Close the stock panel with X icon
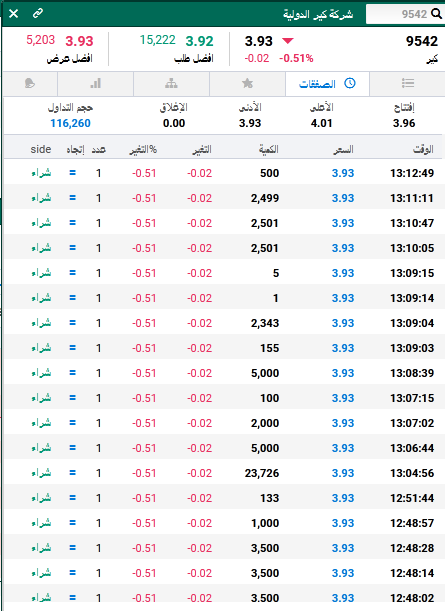 pyautogui.click(x=13, y=14)
